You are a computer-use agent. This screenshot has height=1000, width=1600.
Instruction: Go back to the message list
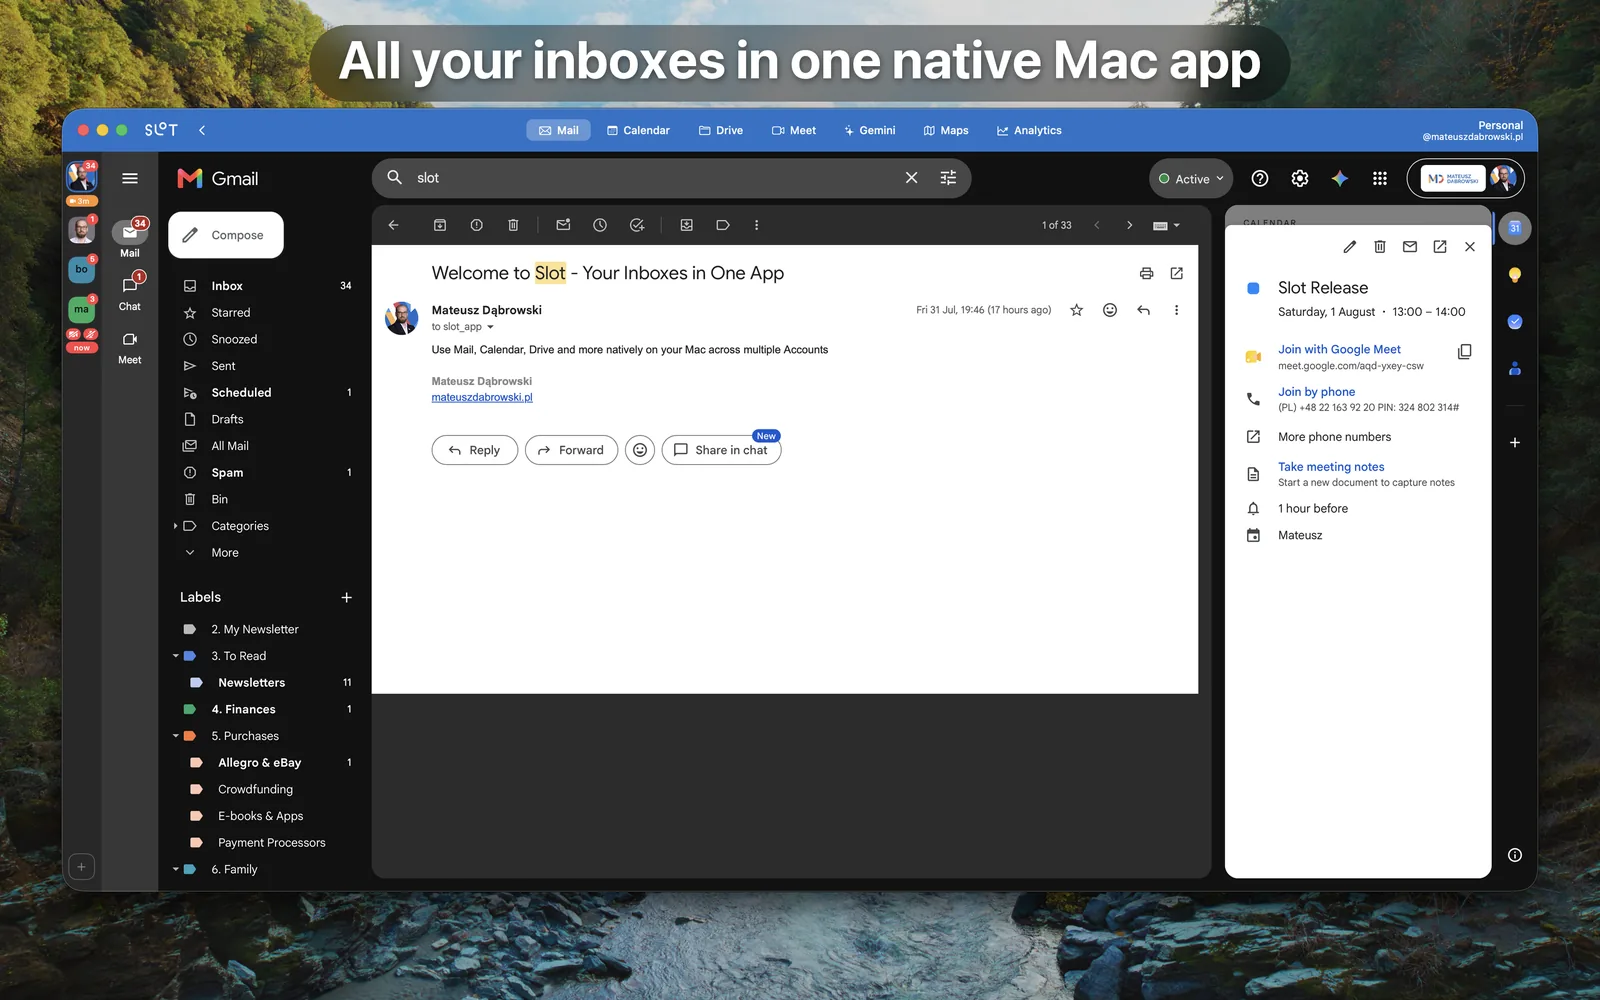pyautogui.click(x=393, y=225)
